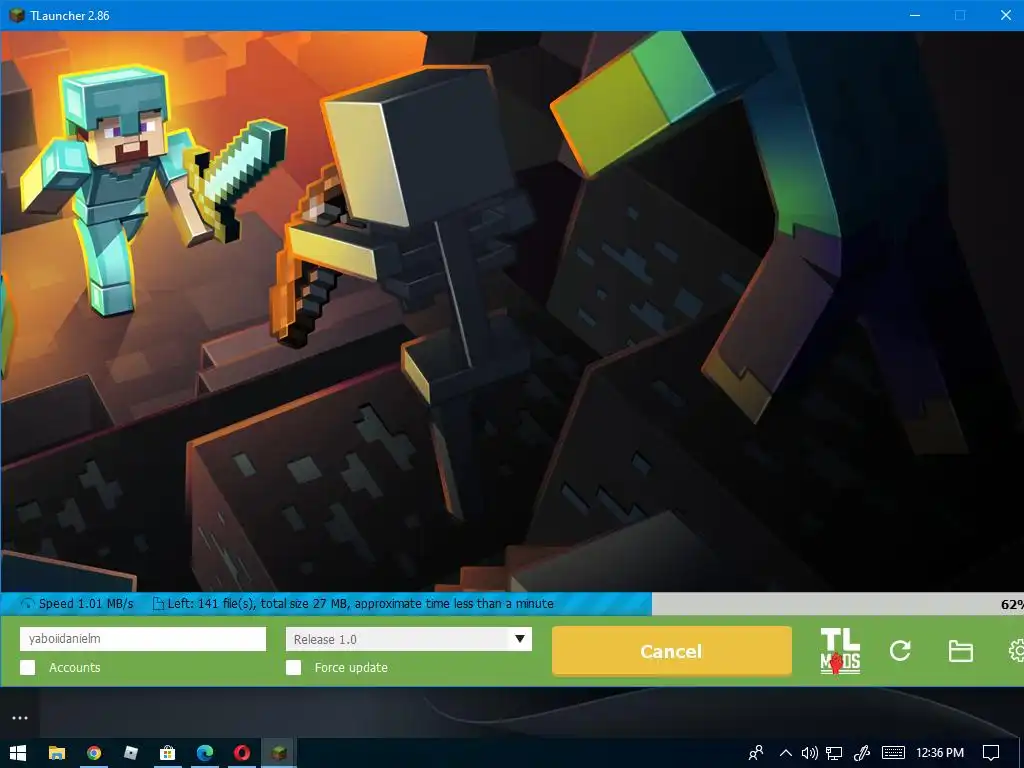The width and height of the screenshot is (1024, 768).
Task: Click the Speed 1.01 MB/s status text
Action: click(x=86, y=603)
